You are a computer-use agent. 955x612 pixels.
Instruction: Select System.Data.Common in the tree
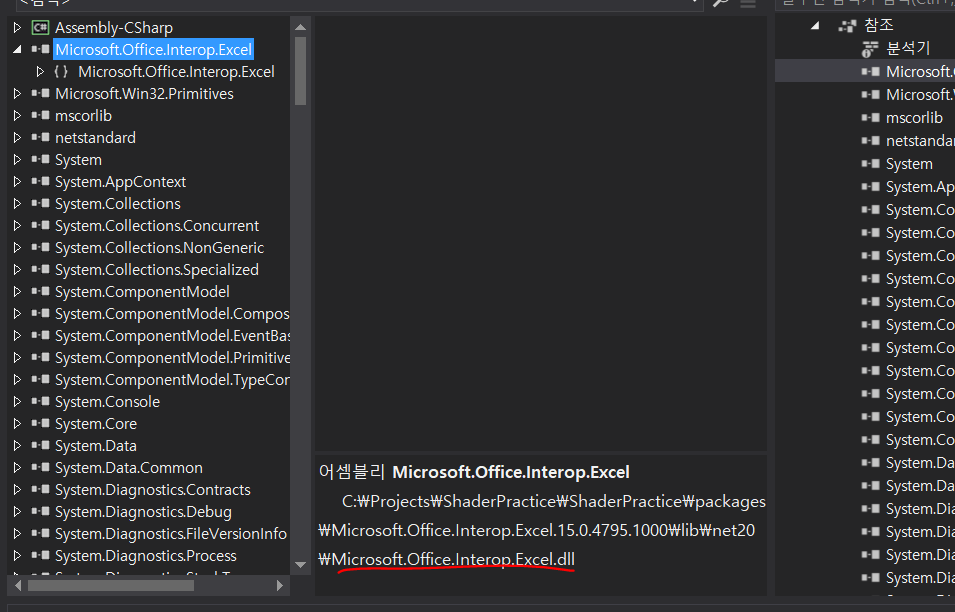click(x=129, y=467)
